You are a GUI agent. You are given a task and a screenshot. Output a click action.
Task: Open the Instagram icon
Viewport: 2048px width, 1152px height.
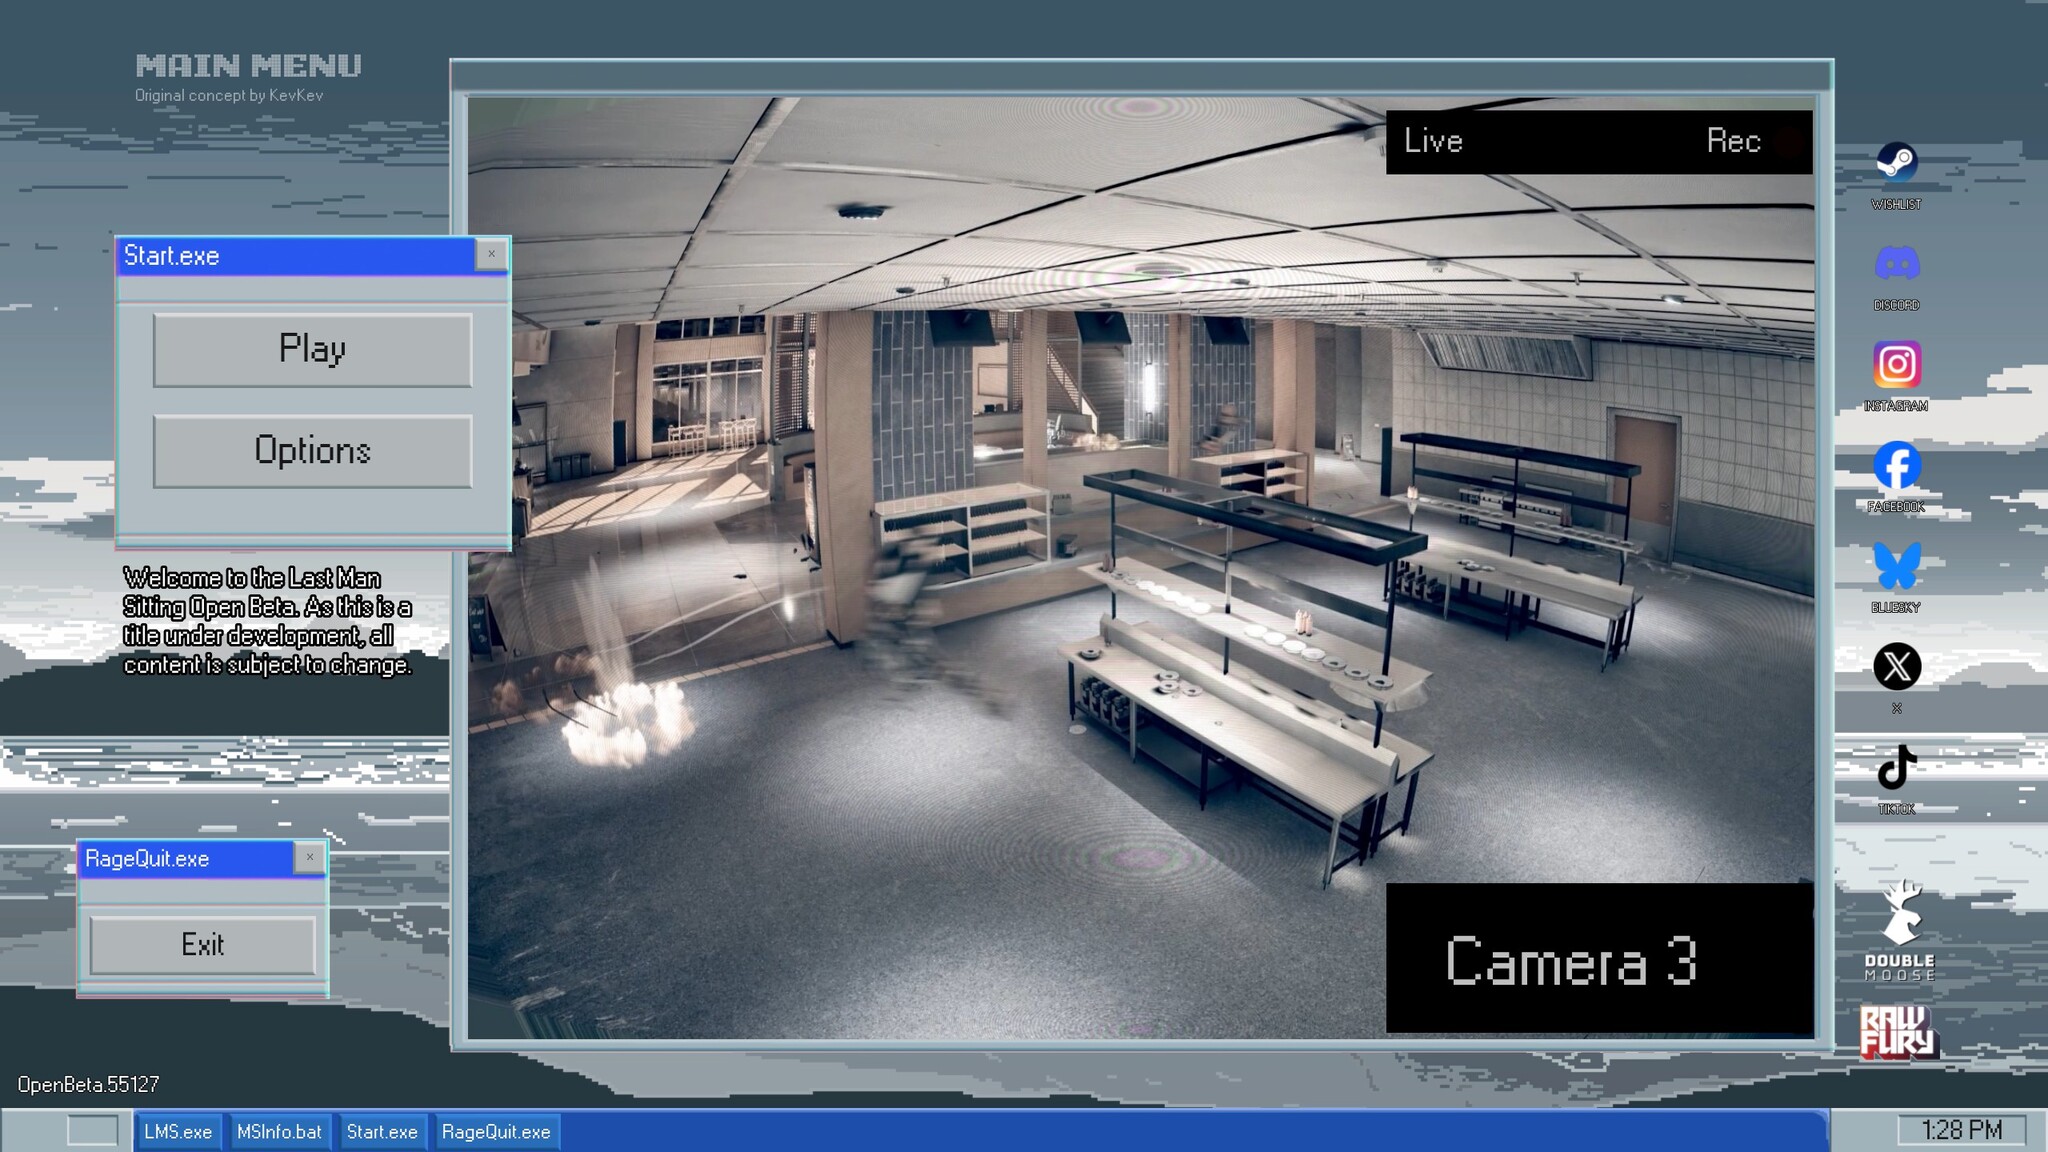click(1896, 365)
